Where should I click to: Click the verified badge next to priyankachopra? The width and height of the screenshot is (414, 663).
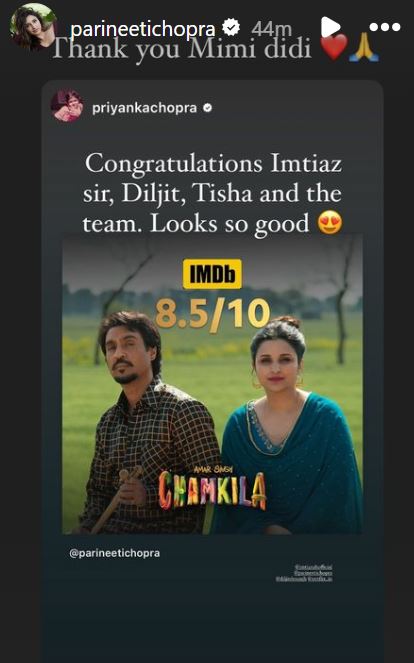pyautogui.click(x=207, y=108)
